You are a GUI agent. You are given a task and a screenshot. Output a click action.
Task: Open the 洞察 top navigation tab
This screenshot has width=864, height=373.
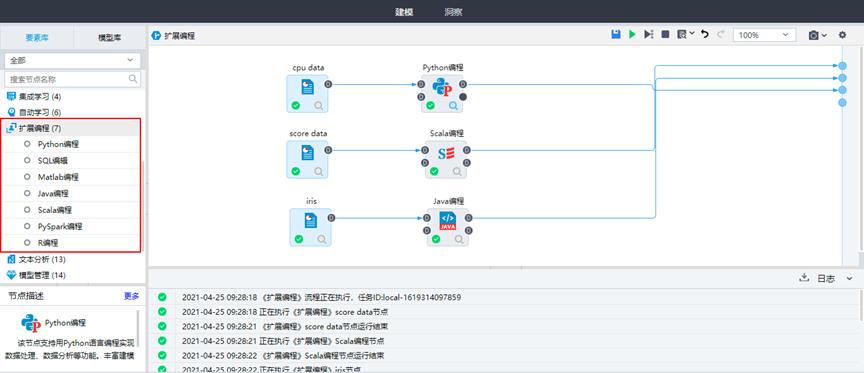click(x=453, y=12)
